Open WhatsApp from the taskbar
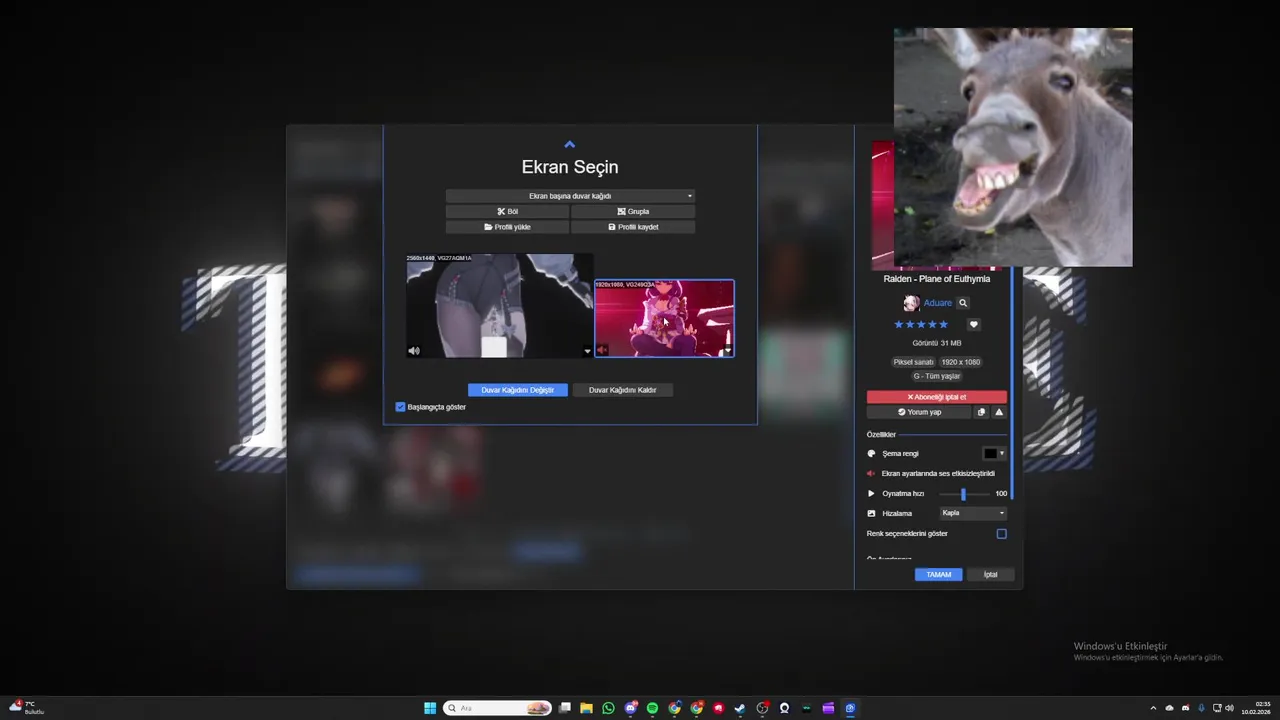The height and width of the screenshot is (720, 1280). click(x=609, y=708)
